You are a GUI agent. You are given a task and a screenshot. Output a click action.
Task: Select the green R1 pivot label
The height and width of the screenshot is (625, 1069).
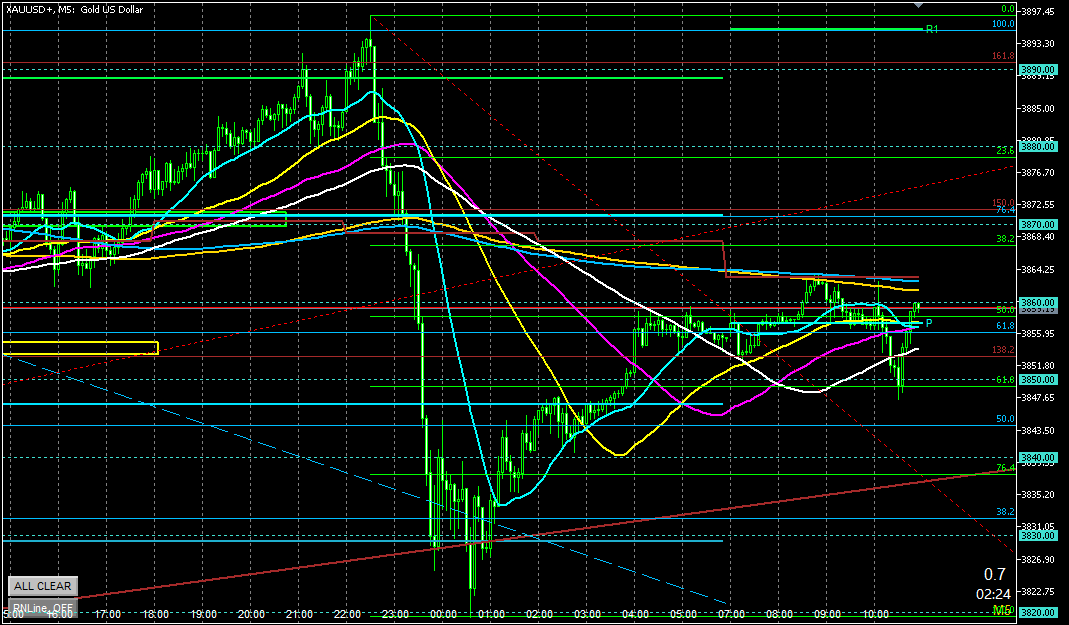pos(931,30)
